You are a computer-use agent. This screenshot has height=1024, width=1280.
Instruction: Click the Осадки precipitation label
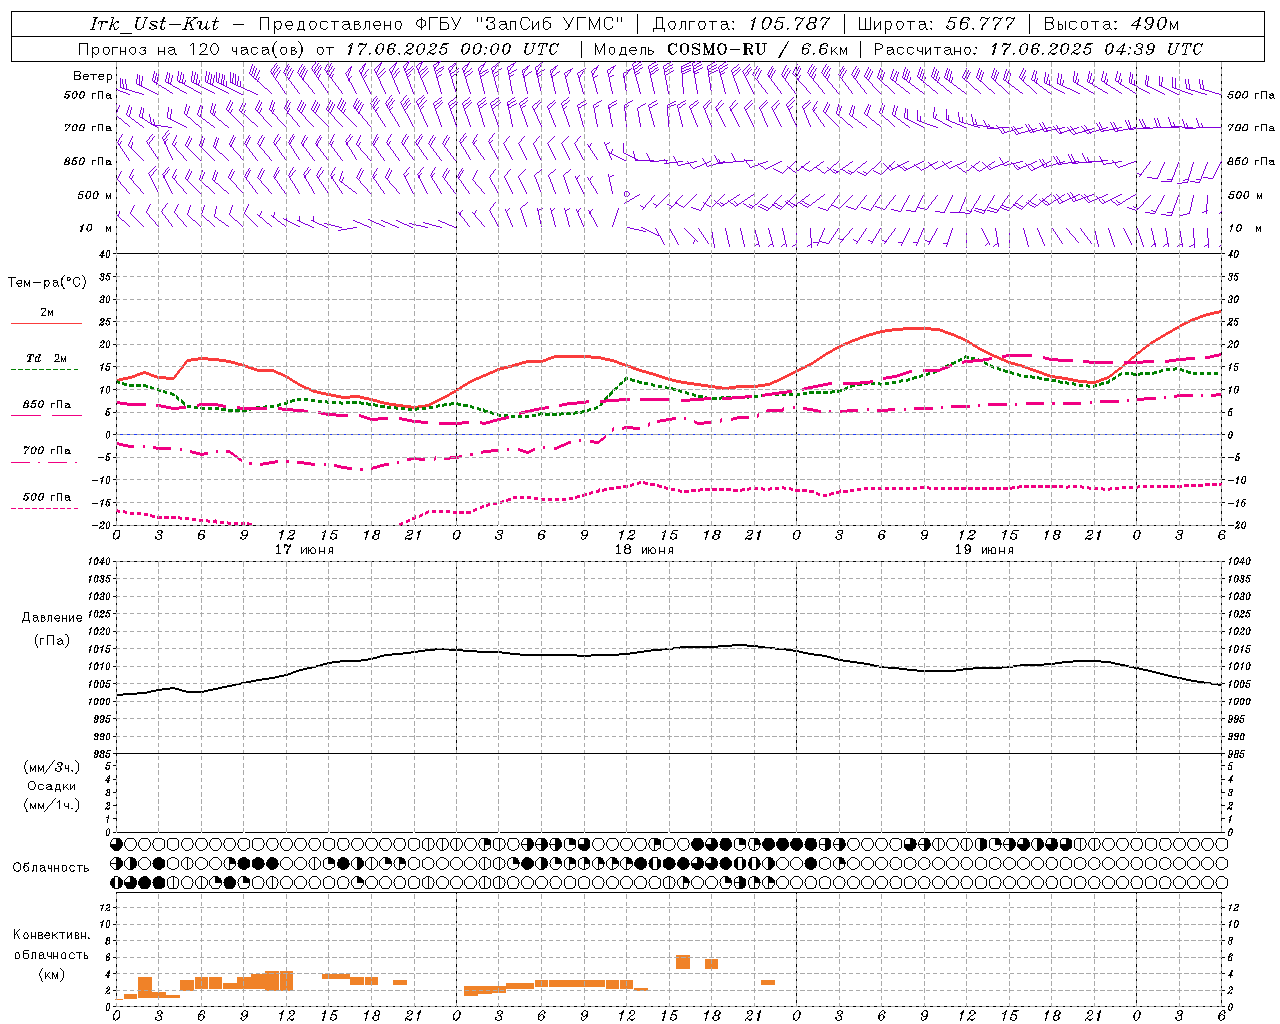point(52,786)
